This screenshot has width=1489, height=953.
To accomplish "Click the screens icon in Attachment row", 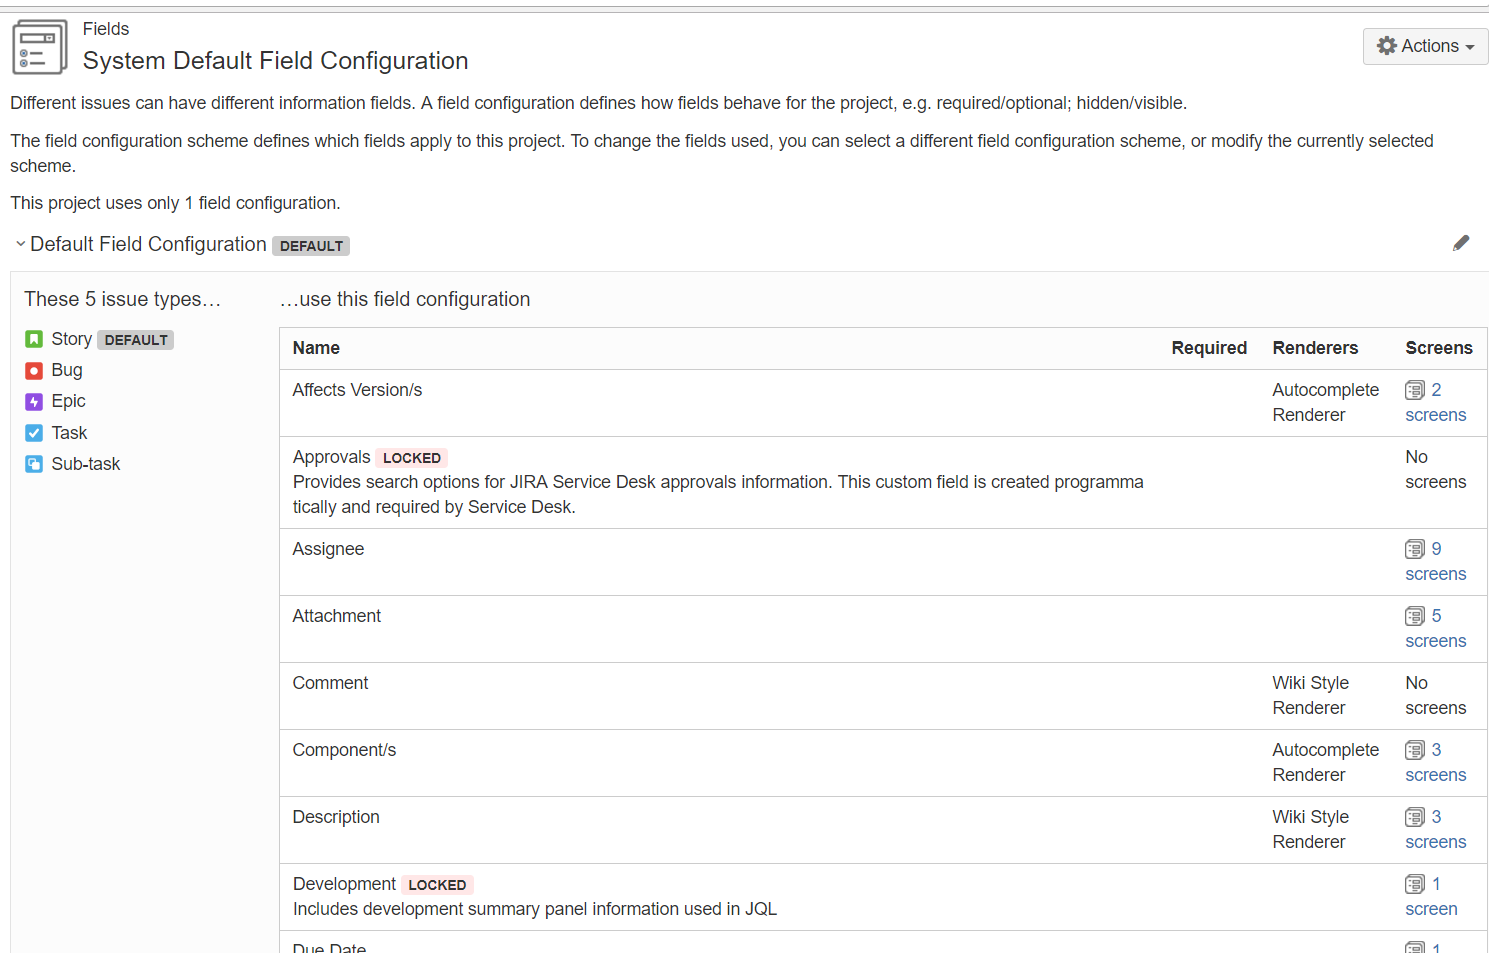I will [x=1414, y=616].
